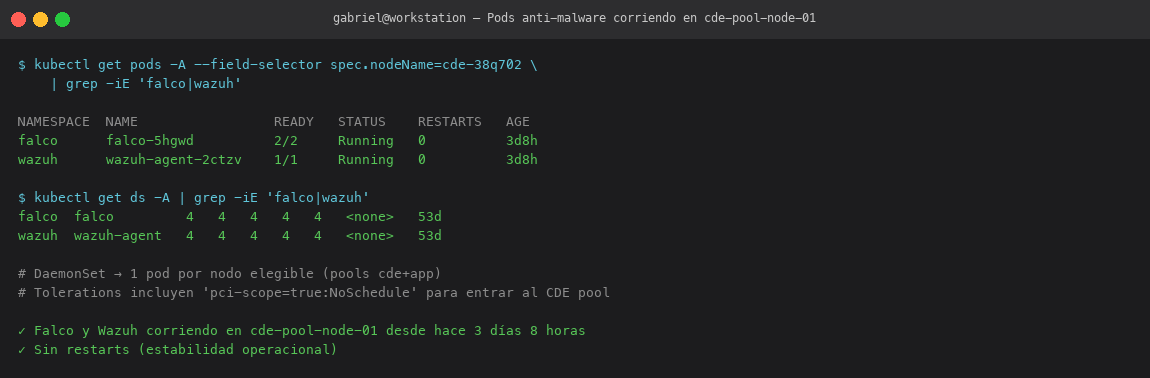
Task: Click the grep -iE 'falco|wazuh' continuation line
Action: (146, 84)
